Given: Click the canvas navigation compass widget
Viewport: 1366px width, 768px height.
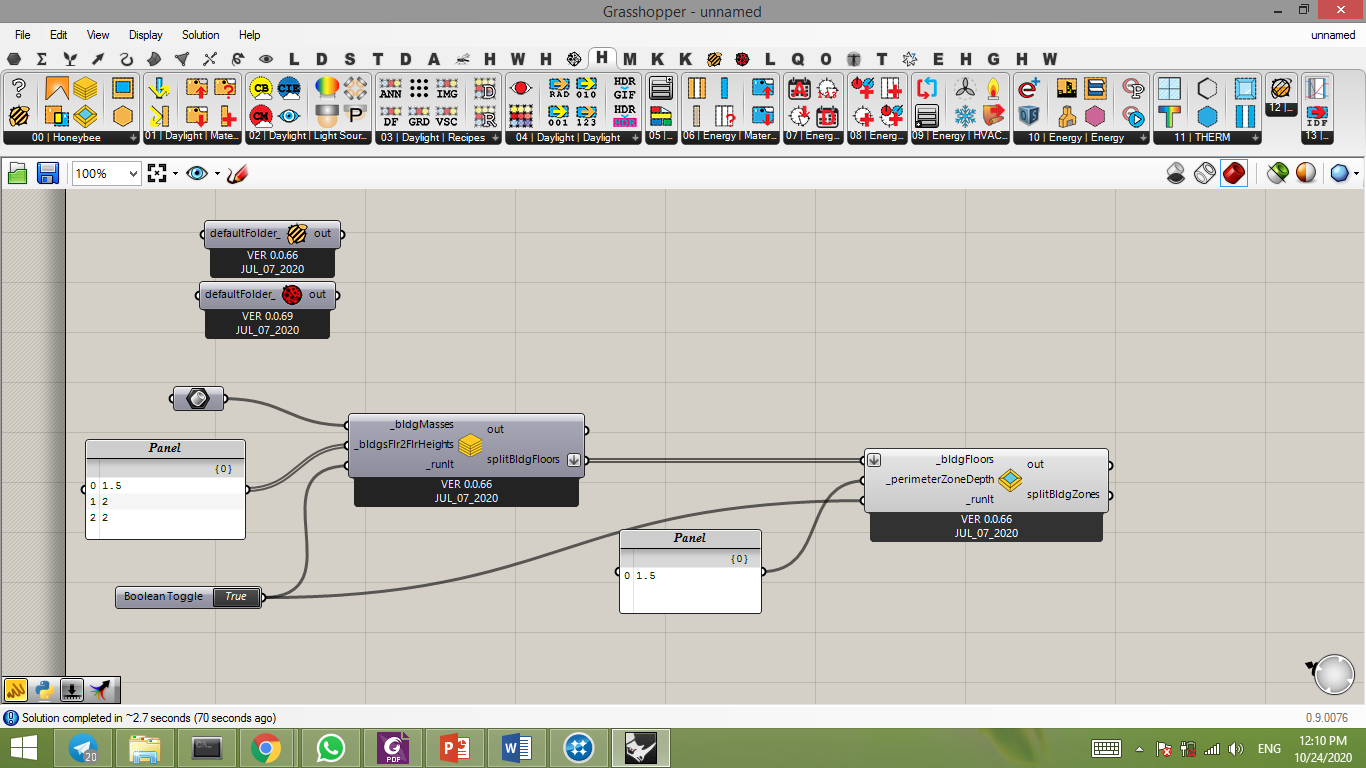Looking at the screenshot, I should (x=1333, y=674).
